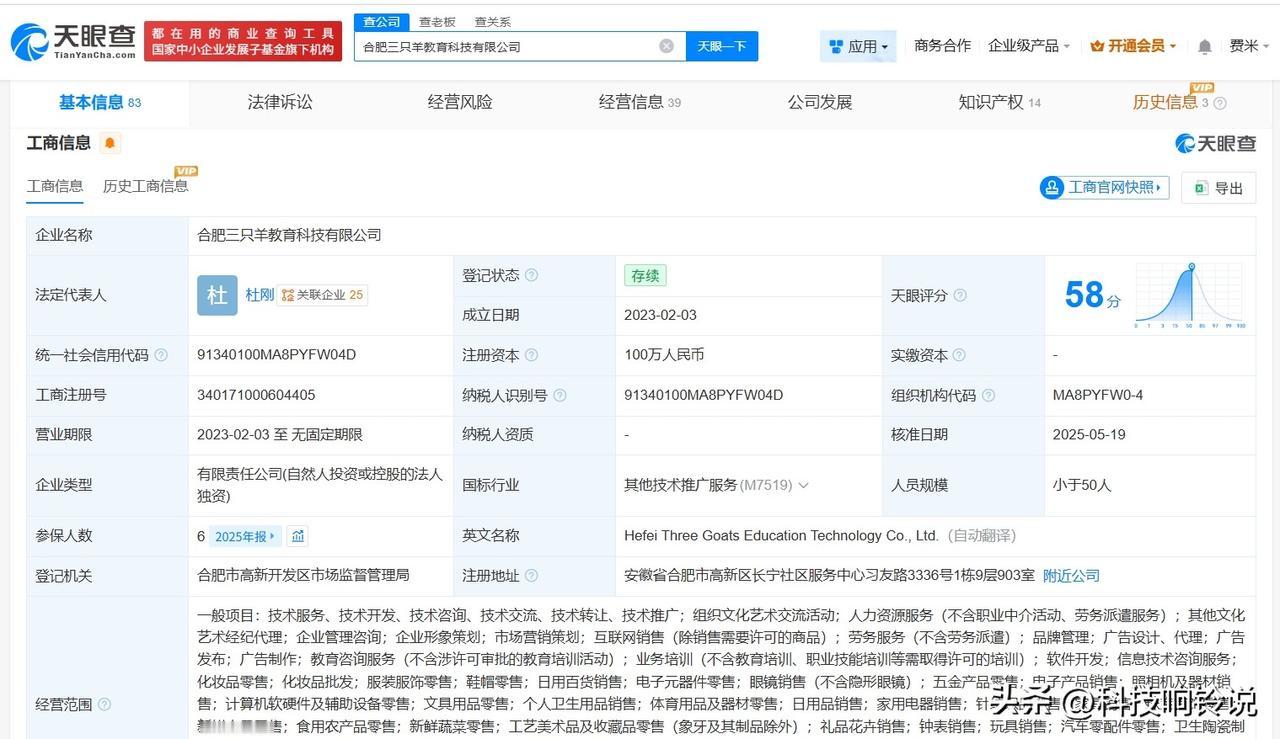Image resolution: width=1280 pixels, height=739 pixels.
Task: Open the insured-count trend chart icon
Action: (x=298, y=536)
